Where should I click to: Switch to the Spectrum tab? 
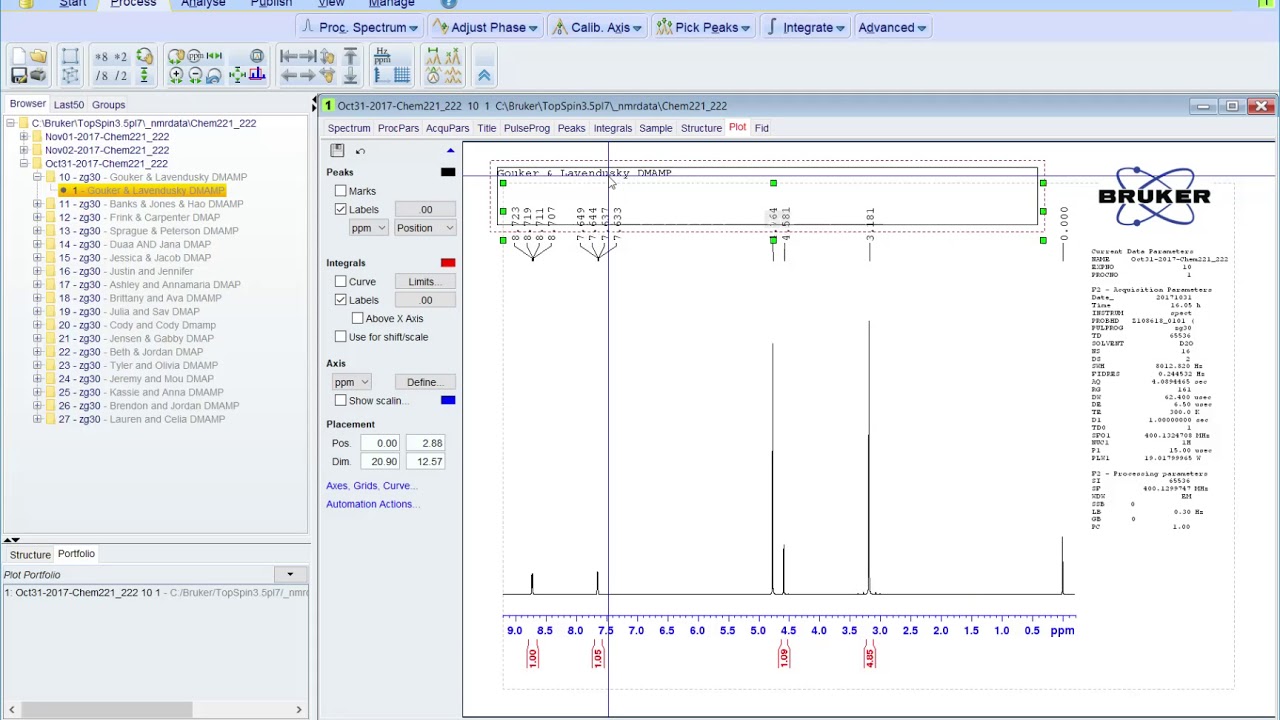(x=349, y=128)
